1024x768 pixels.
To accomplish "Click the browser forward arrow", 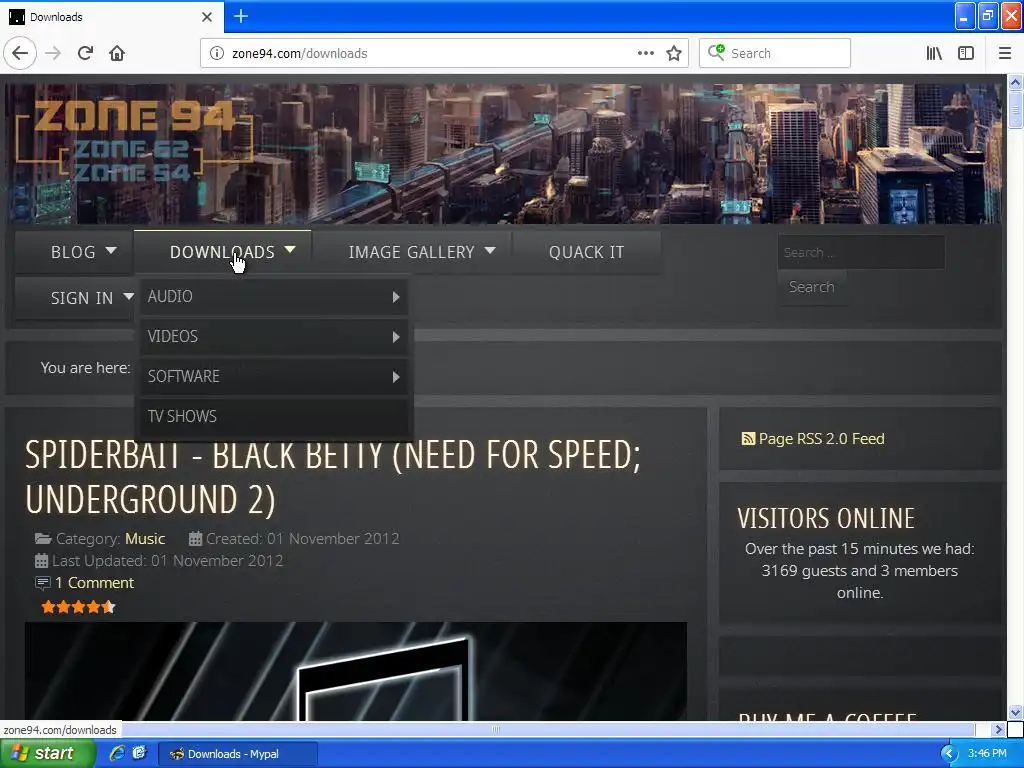I will click(53, 53).
